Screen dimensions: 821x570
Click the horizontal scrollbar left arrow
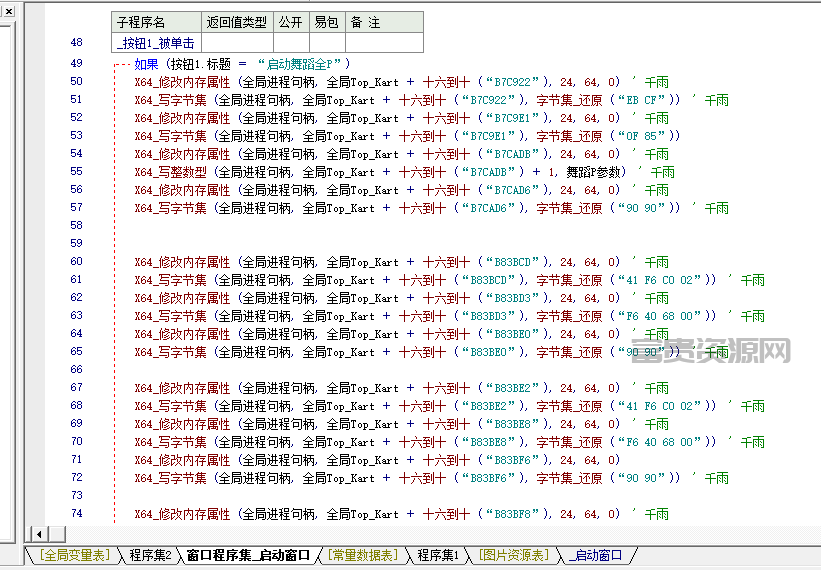39,534
